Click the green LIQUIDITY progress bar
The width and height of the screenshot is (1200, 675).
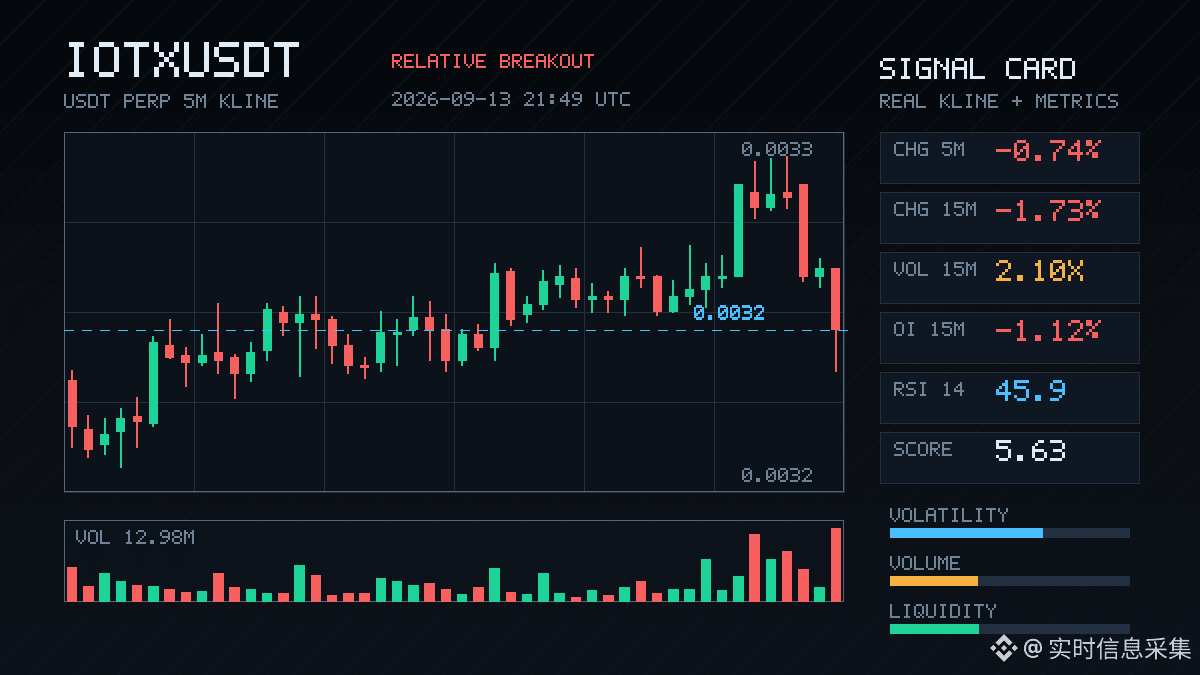click(934, 629)
